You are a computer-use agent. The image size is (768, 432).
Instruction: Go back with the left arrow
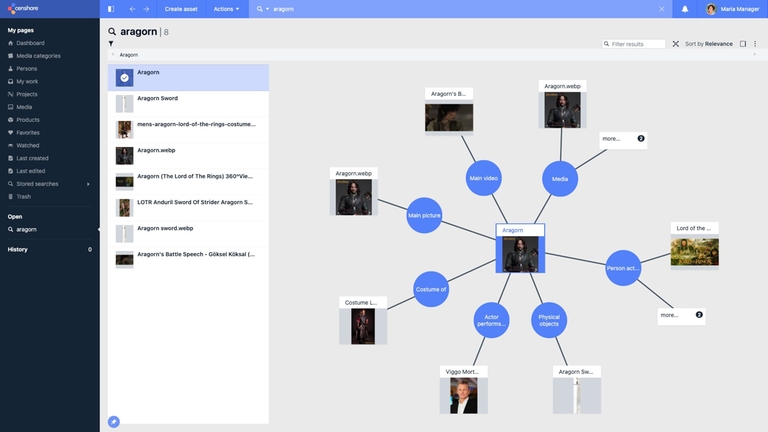132,9
